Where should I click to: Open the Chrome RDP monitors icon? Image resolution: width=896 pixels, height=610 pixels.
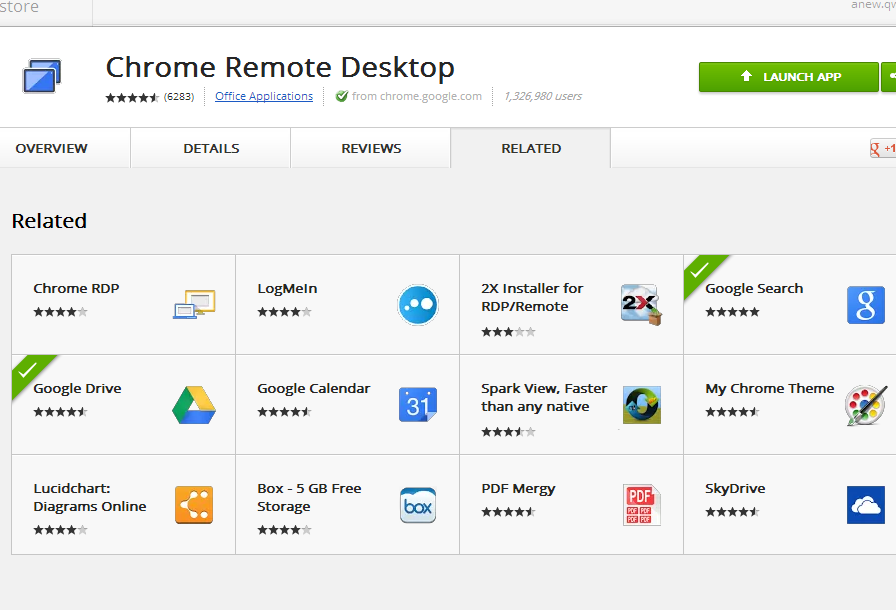(194, 304)
